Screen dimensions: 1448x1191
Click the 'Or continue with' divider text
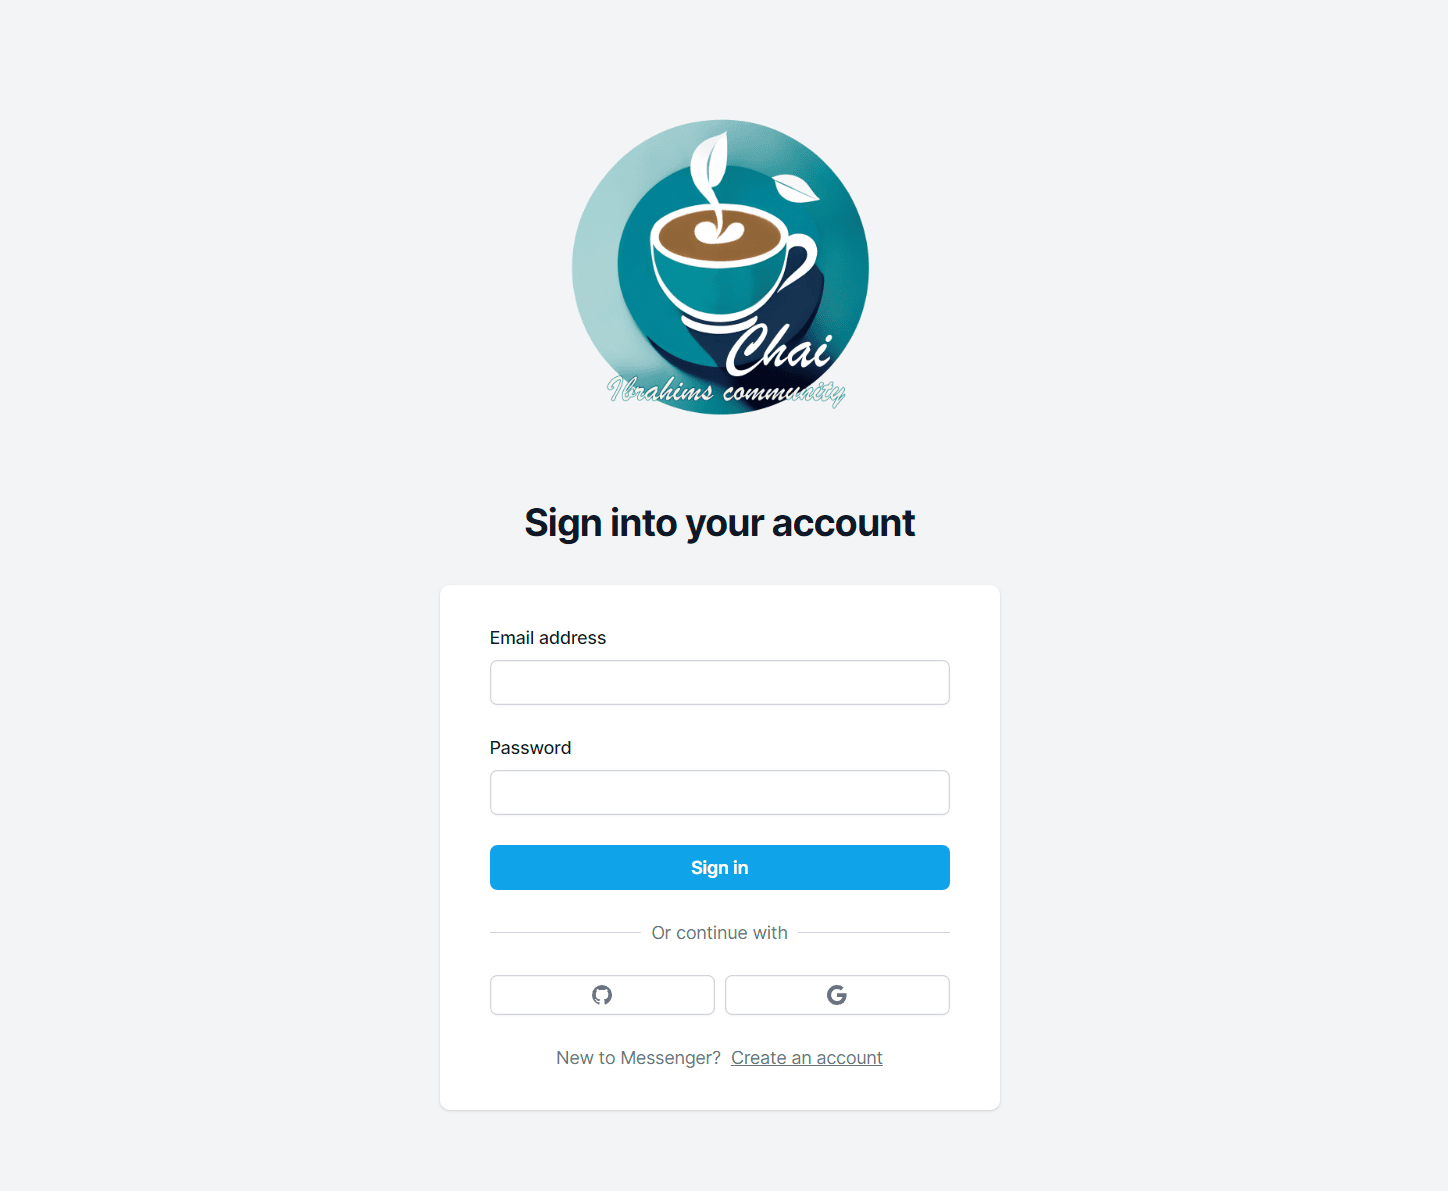point(720,933)
